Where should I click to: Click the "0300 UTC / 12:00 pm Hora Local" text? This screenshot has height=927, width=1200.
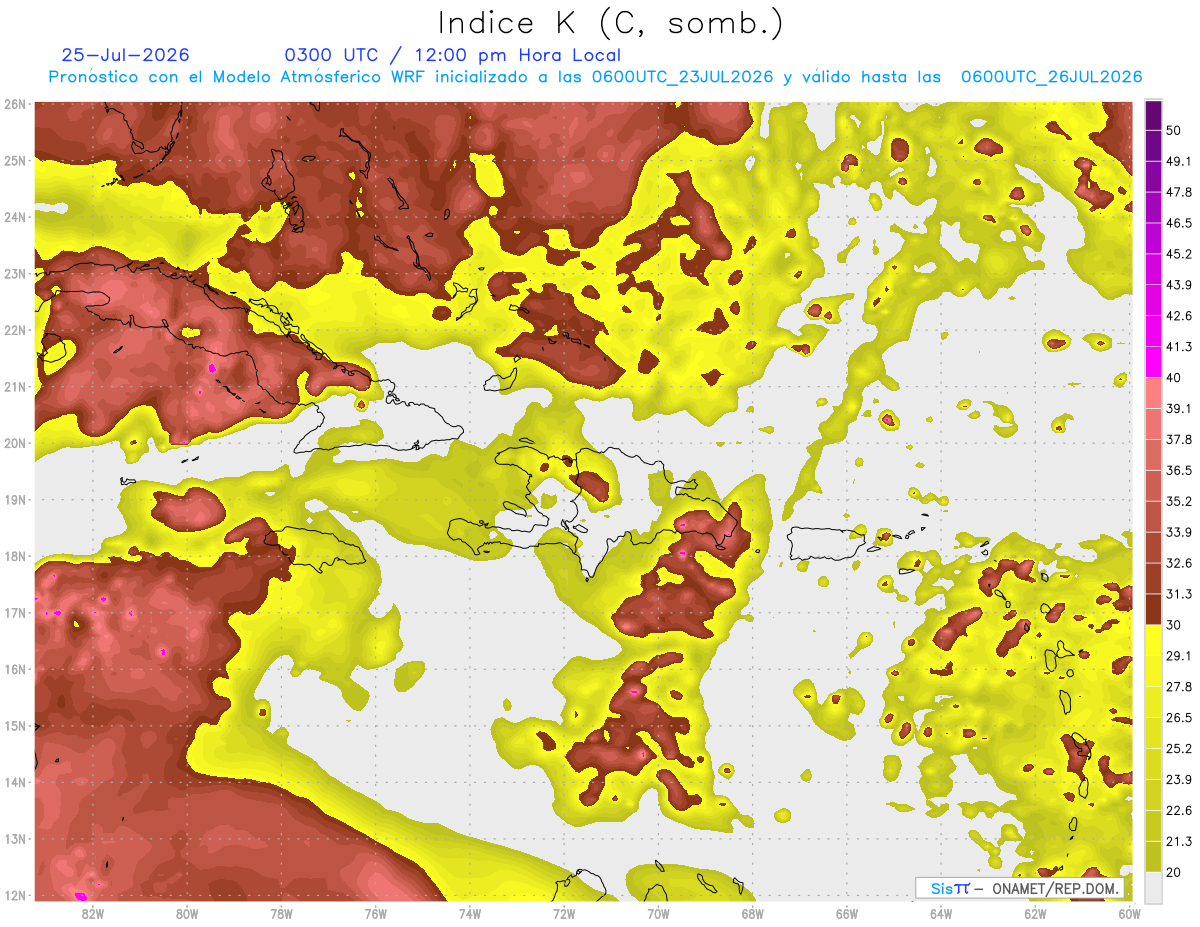[x=453, y=55]
